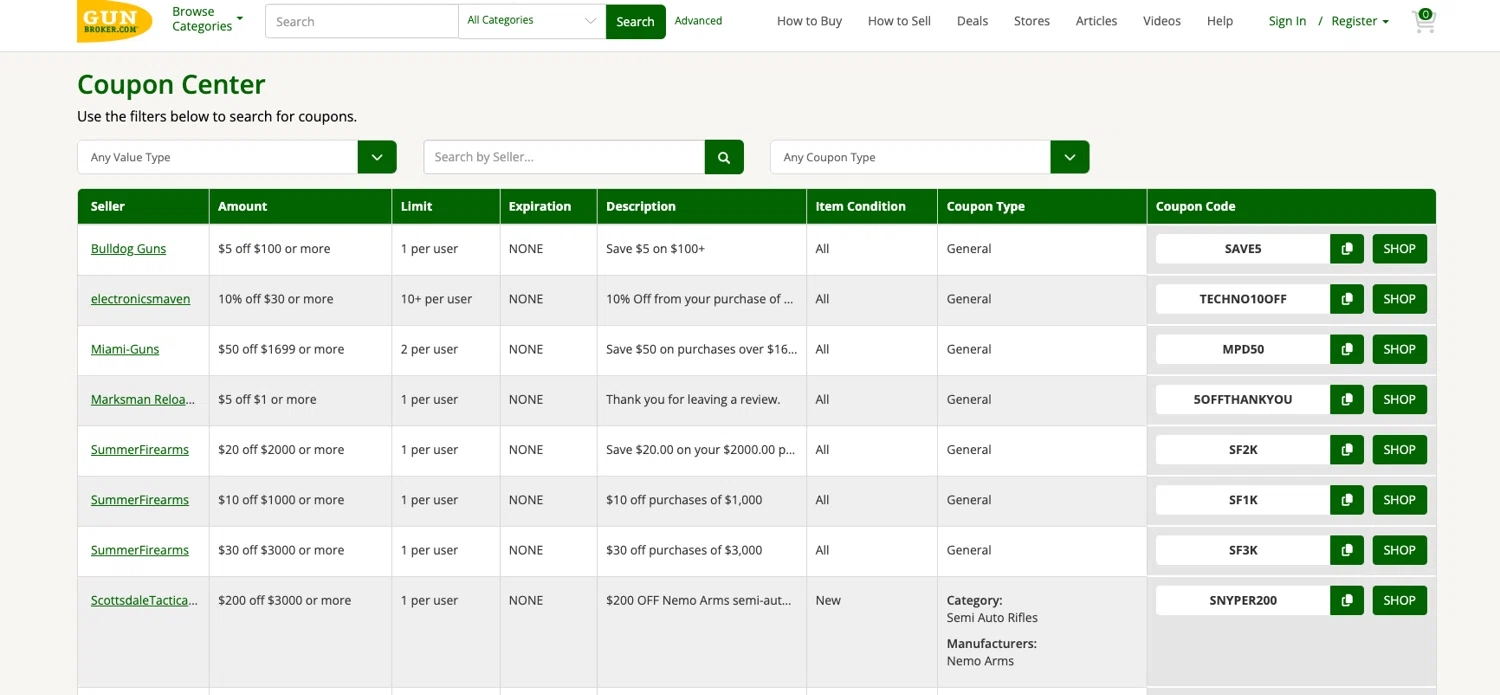The height and width of the screenshot is (695, 1500).
Task: Open the Any Coupon Type dropdown
Action: pyautogui.click(x=1069, y=157)
